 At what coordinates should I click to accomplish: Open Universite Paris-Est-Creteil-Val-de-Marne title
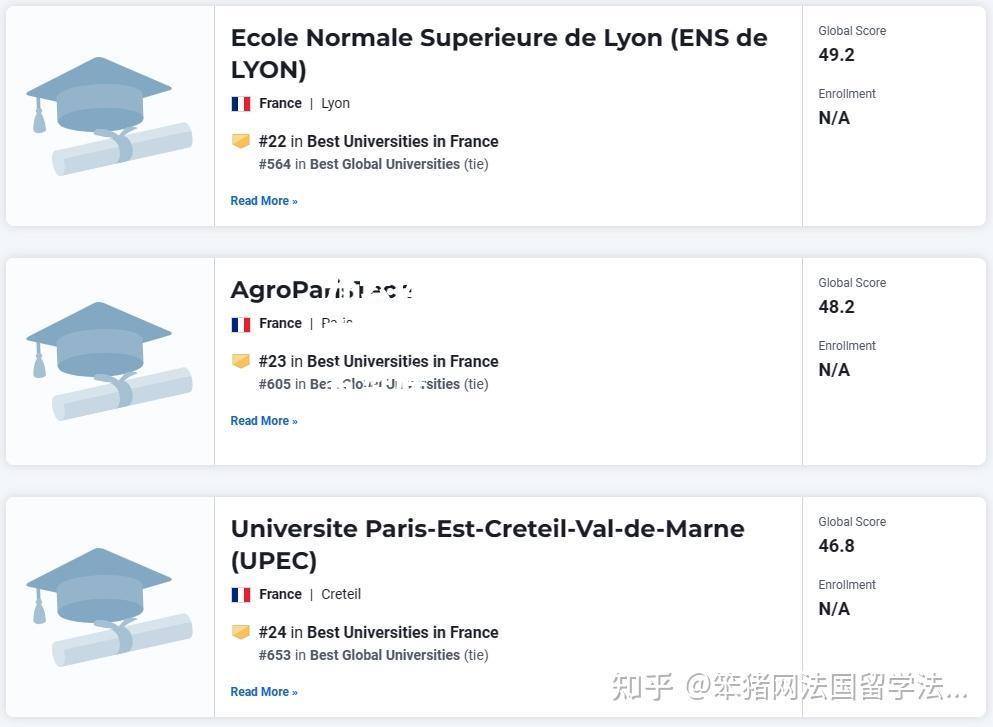pyautogui.click(x=488, y=545)
